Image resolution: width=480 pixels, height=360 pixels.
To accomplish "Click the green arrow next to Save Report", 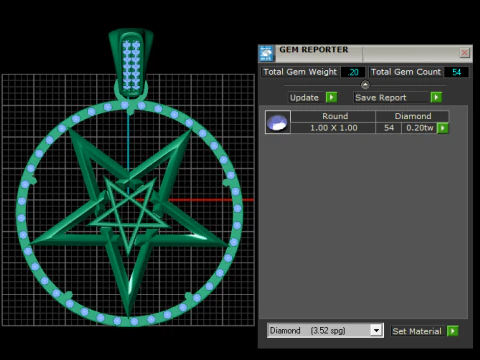I will (x=436, y=97).
